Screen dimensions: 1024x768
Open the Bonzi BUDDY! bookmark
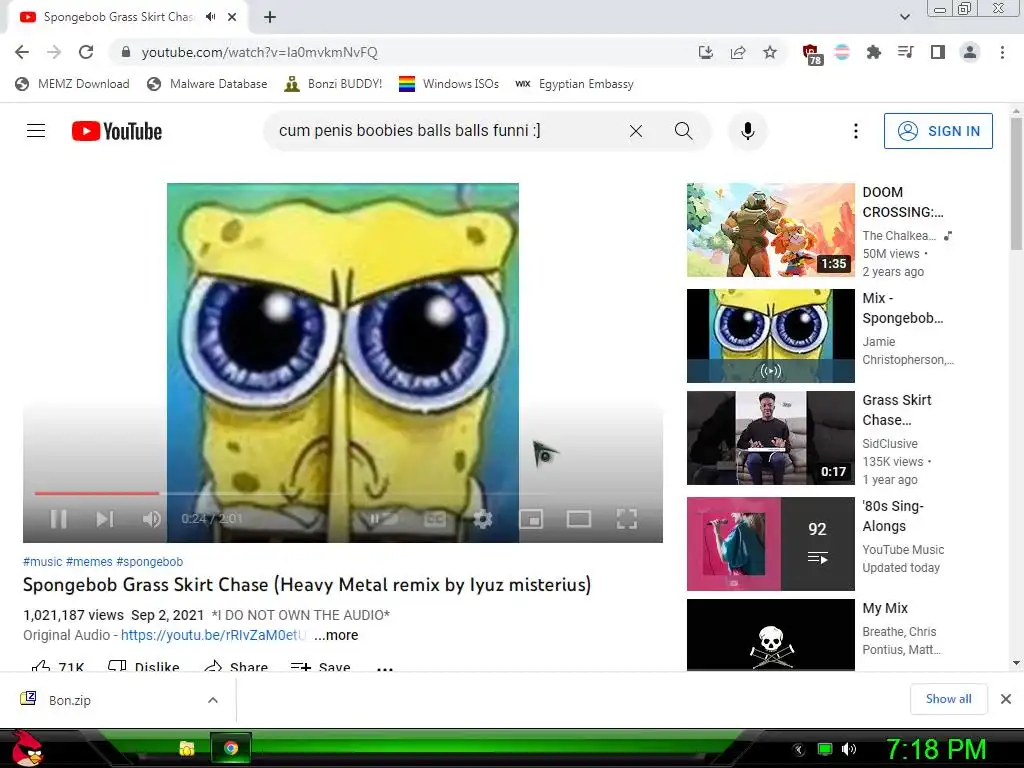pyautogui.click(x=333, y=84)
